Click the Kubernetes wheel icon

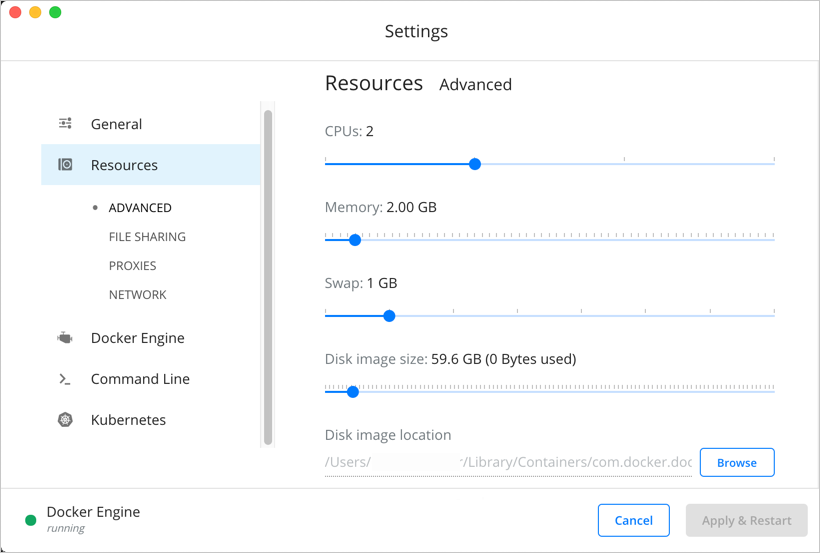[65, 420]
